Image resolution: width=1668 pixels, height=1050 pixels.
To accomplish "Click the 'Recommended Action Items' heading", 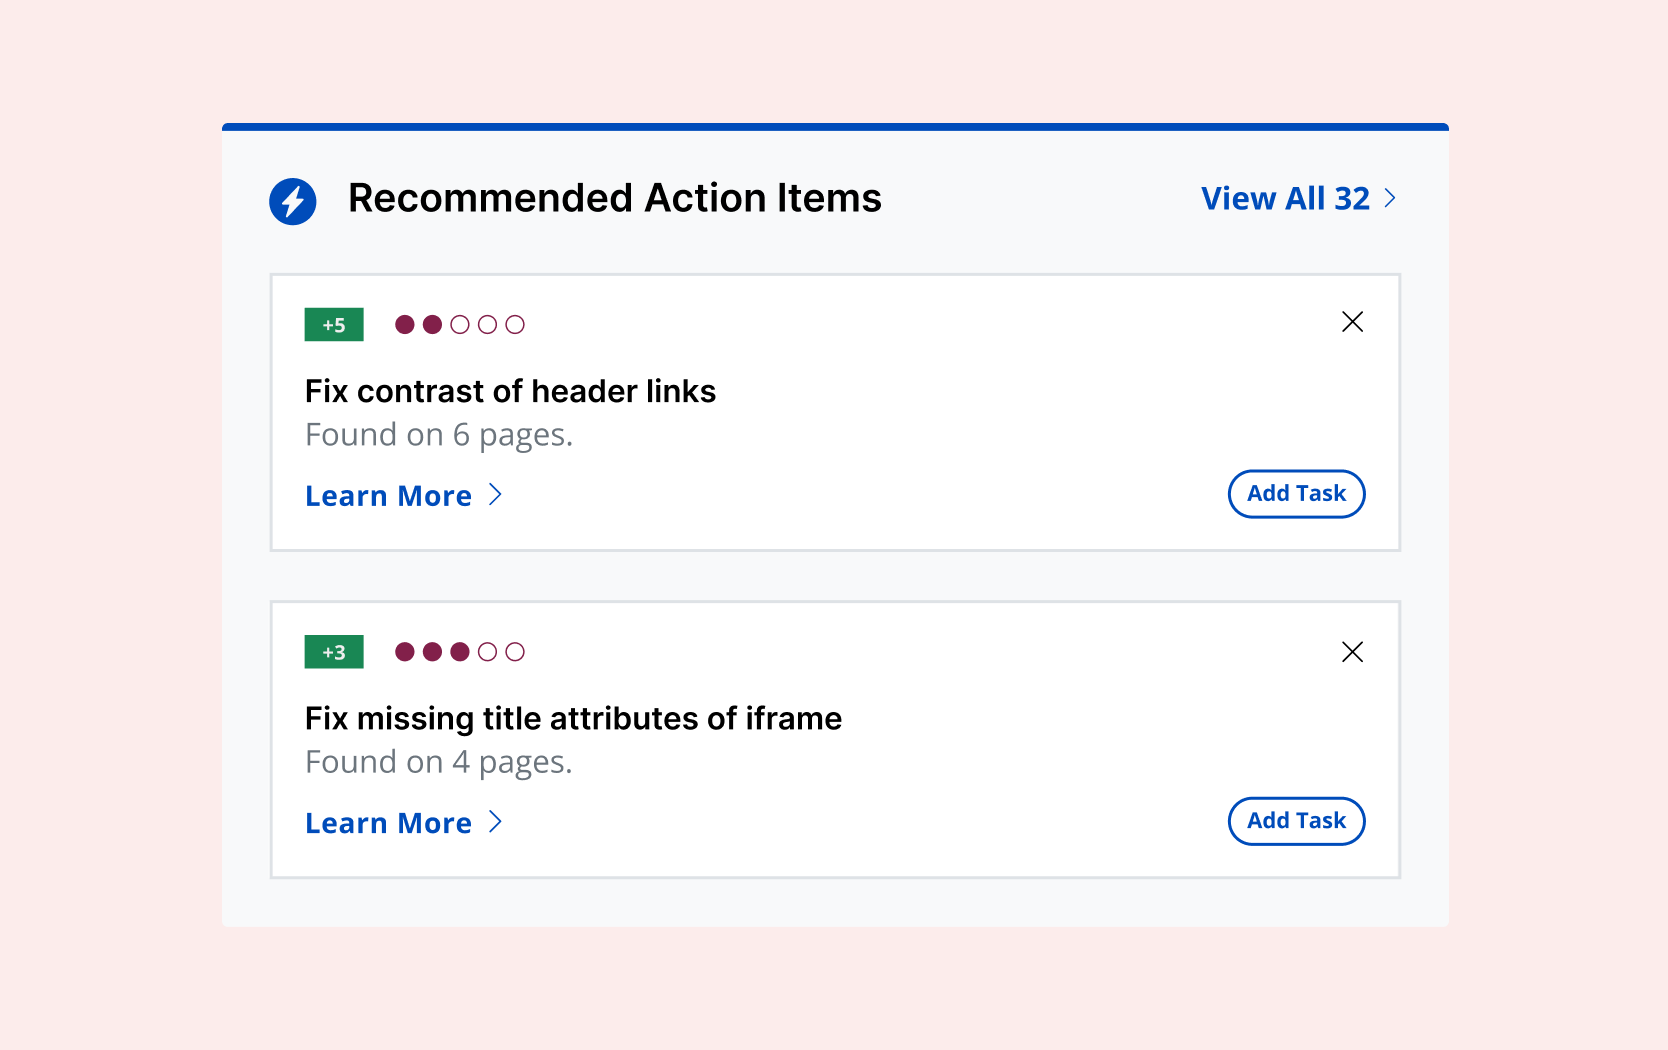I will coord(614,198).
